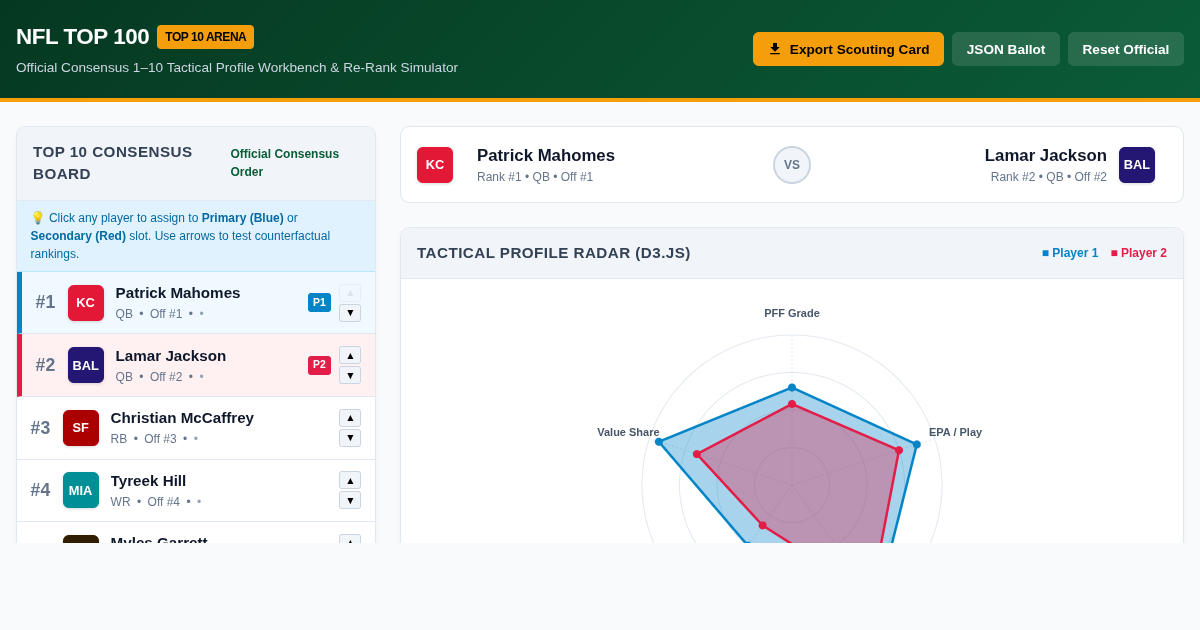This screenshot has width=1200, height=630.
Task: Click the P2 badge on Lamar Jackson
Action: (x=319, y=365)
